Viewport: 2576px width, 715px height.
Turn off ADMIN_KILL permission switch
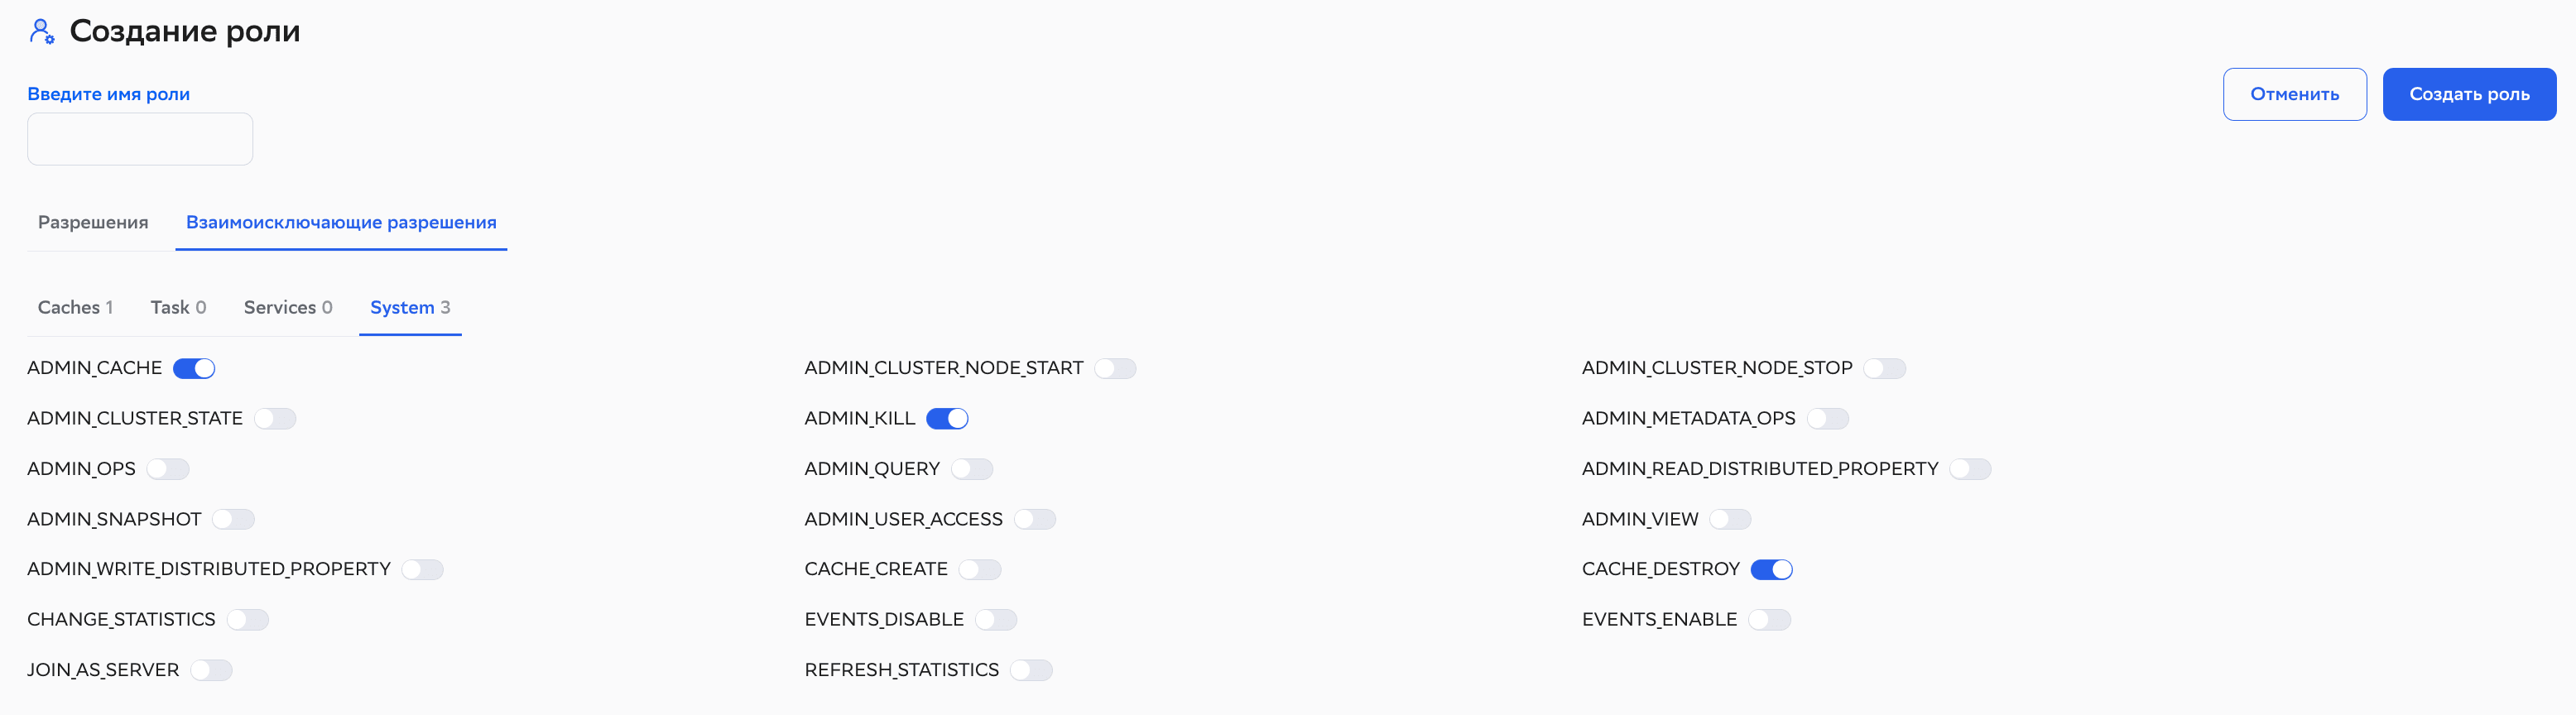(946, 419)
